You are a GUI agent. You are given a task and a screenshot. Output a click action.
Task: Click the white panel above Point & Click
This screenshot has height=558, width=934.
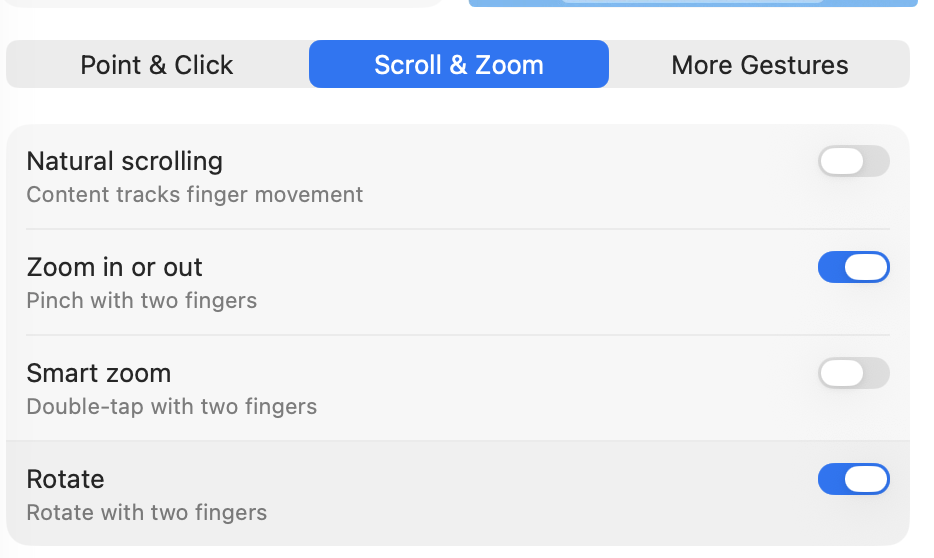[222, 3]
